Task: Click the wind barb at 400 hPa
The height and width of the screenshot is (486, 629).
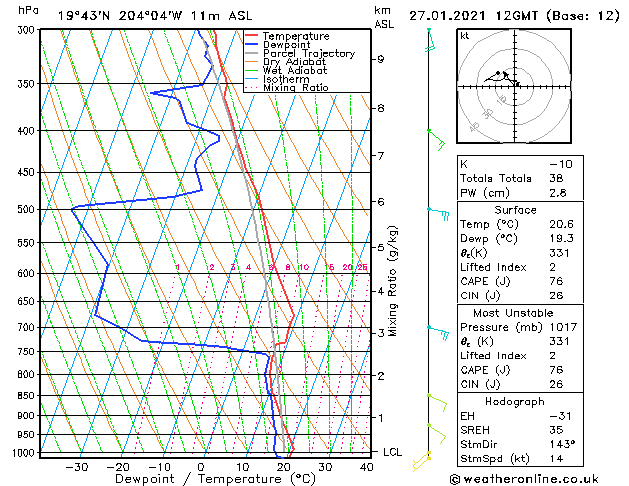Action: pos(436,140)
